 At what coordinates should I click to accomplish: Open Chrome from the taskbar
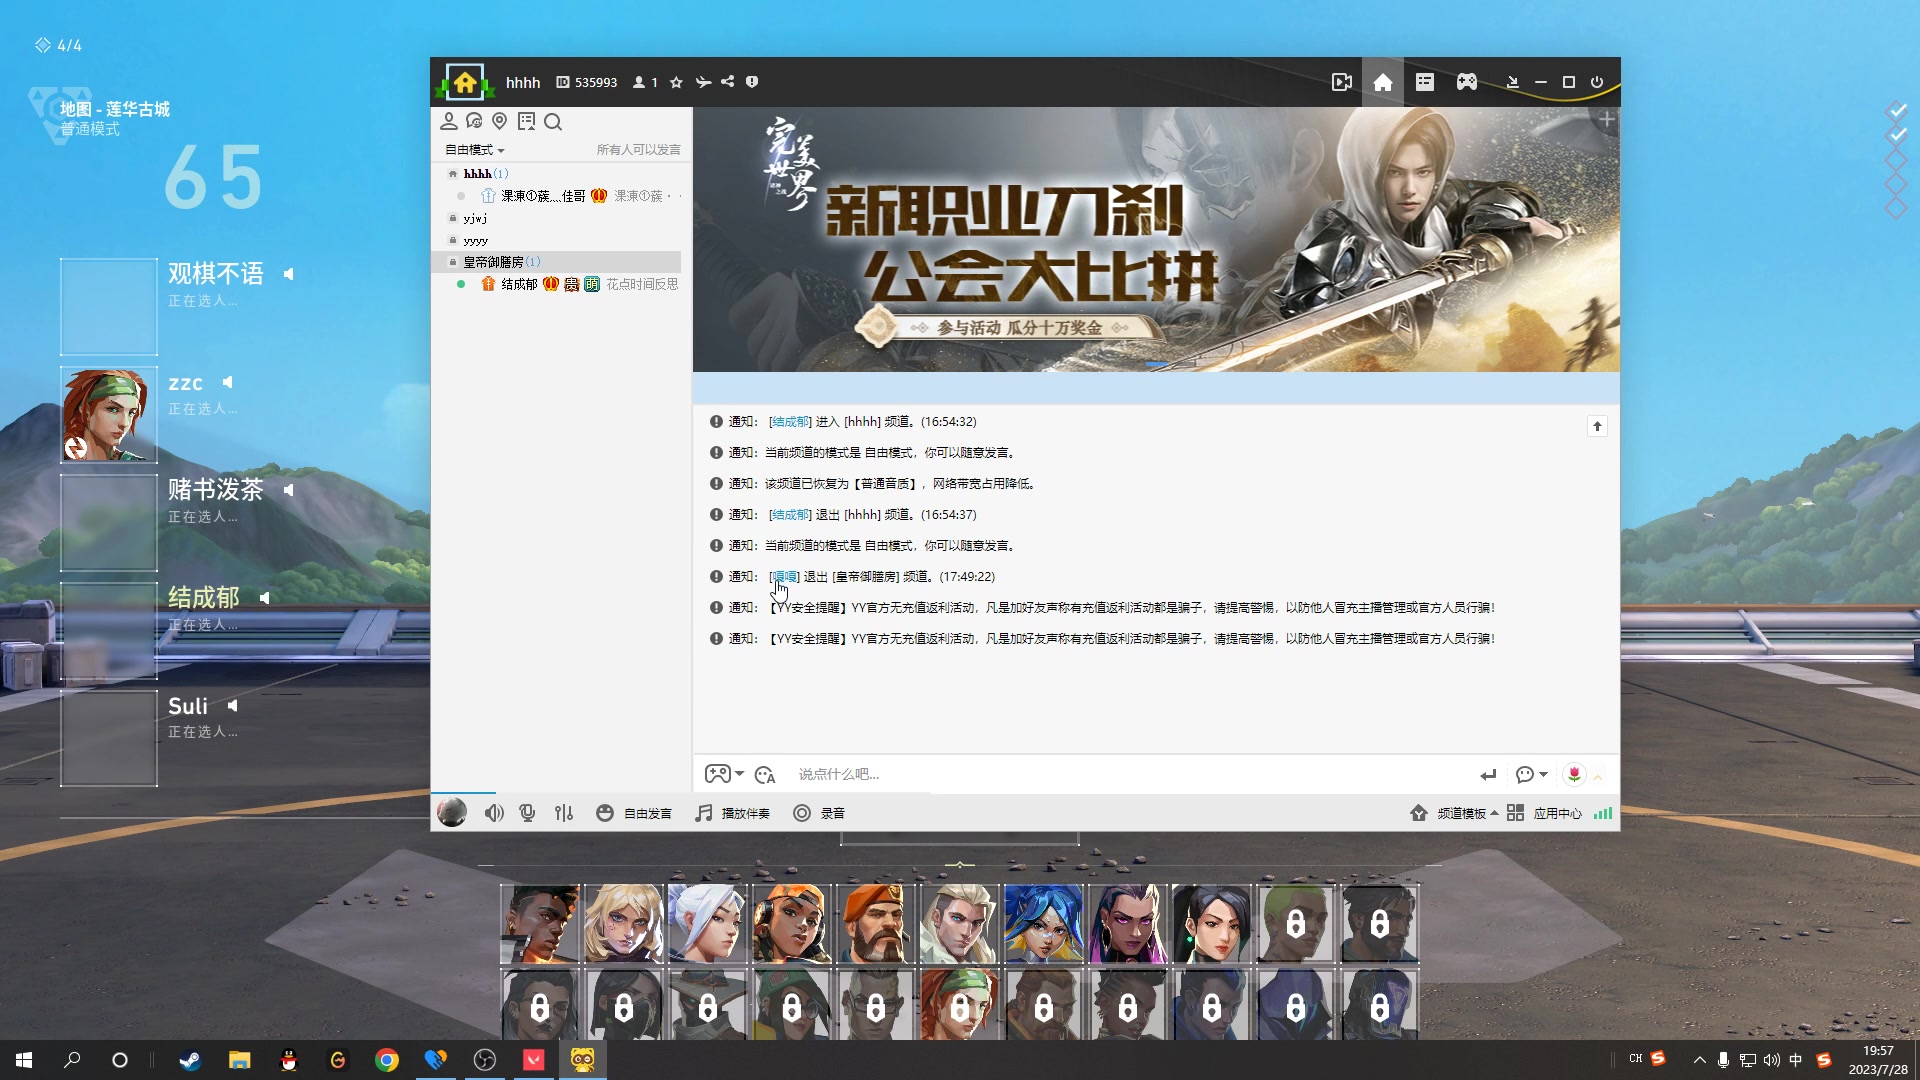[387, 1060]
